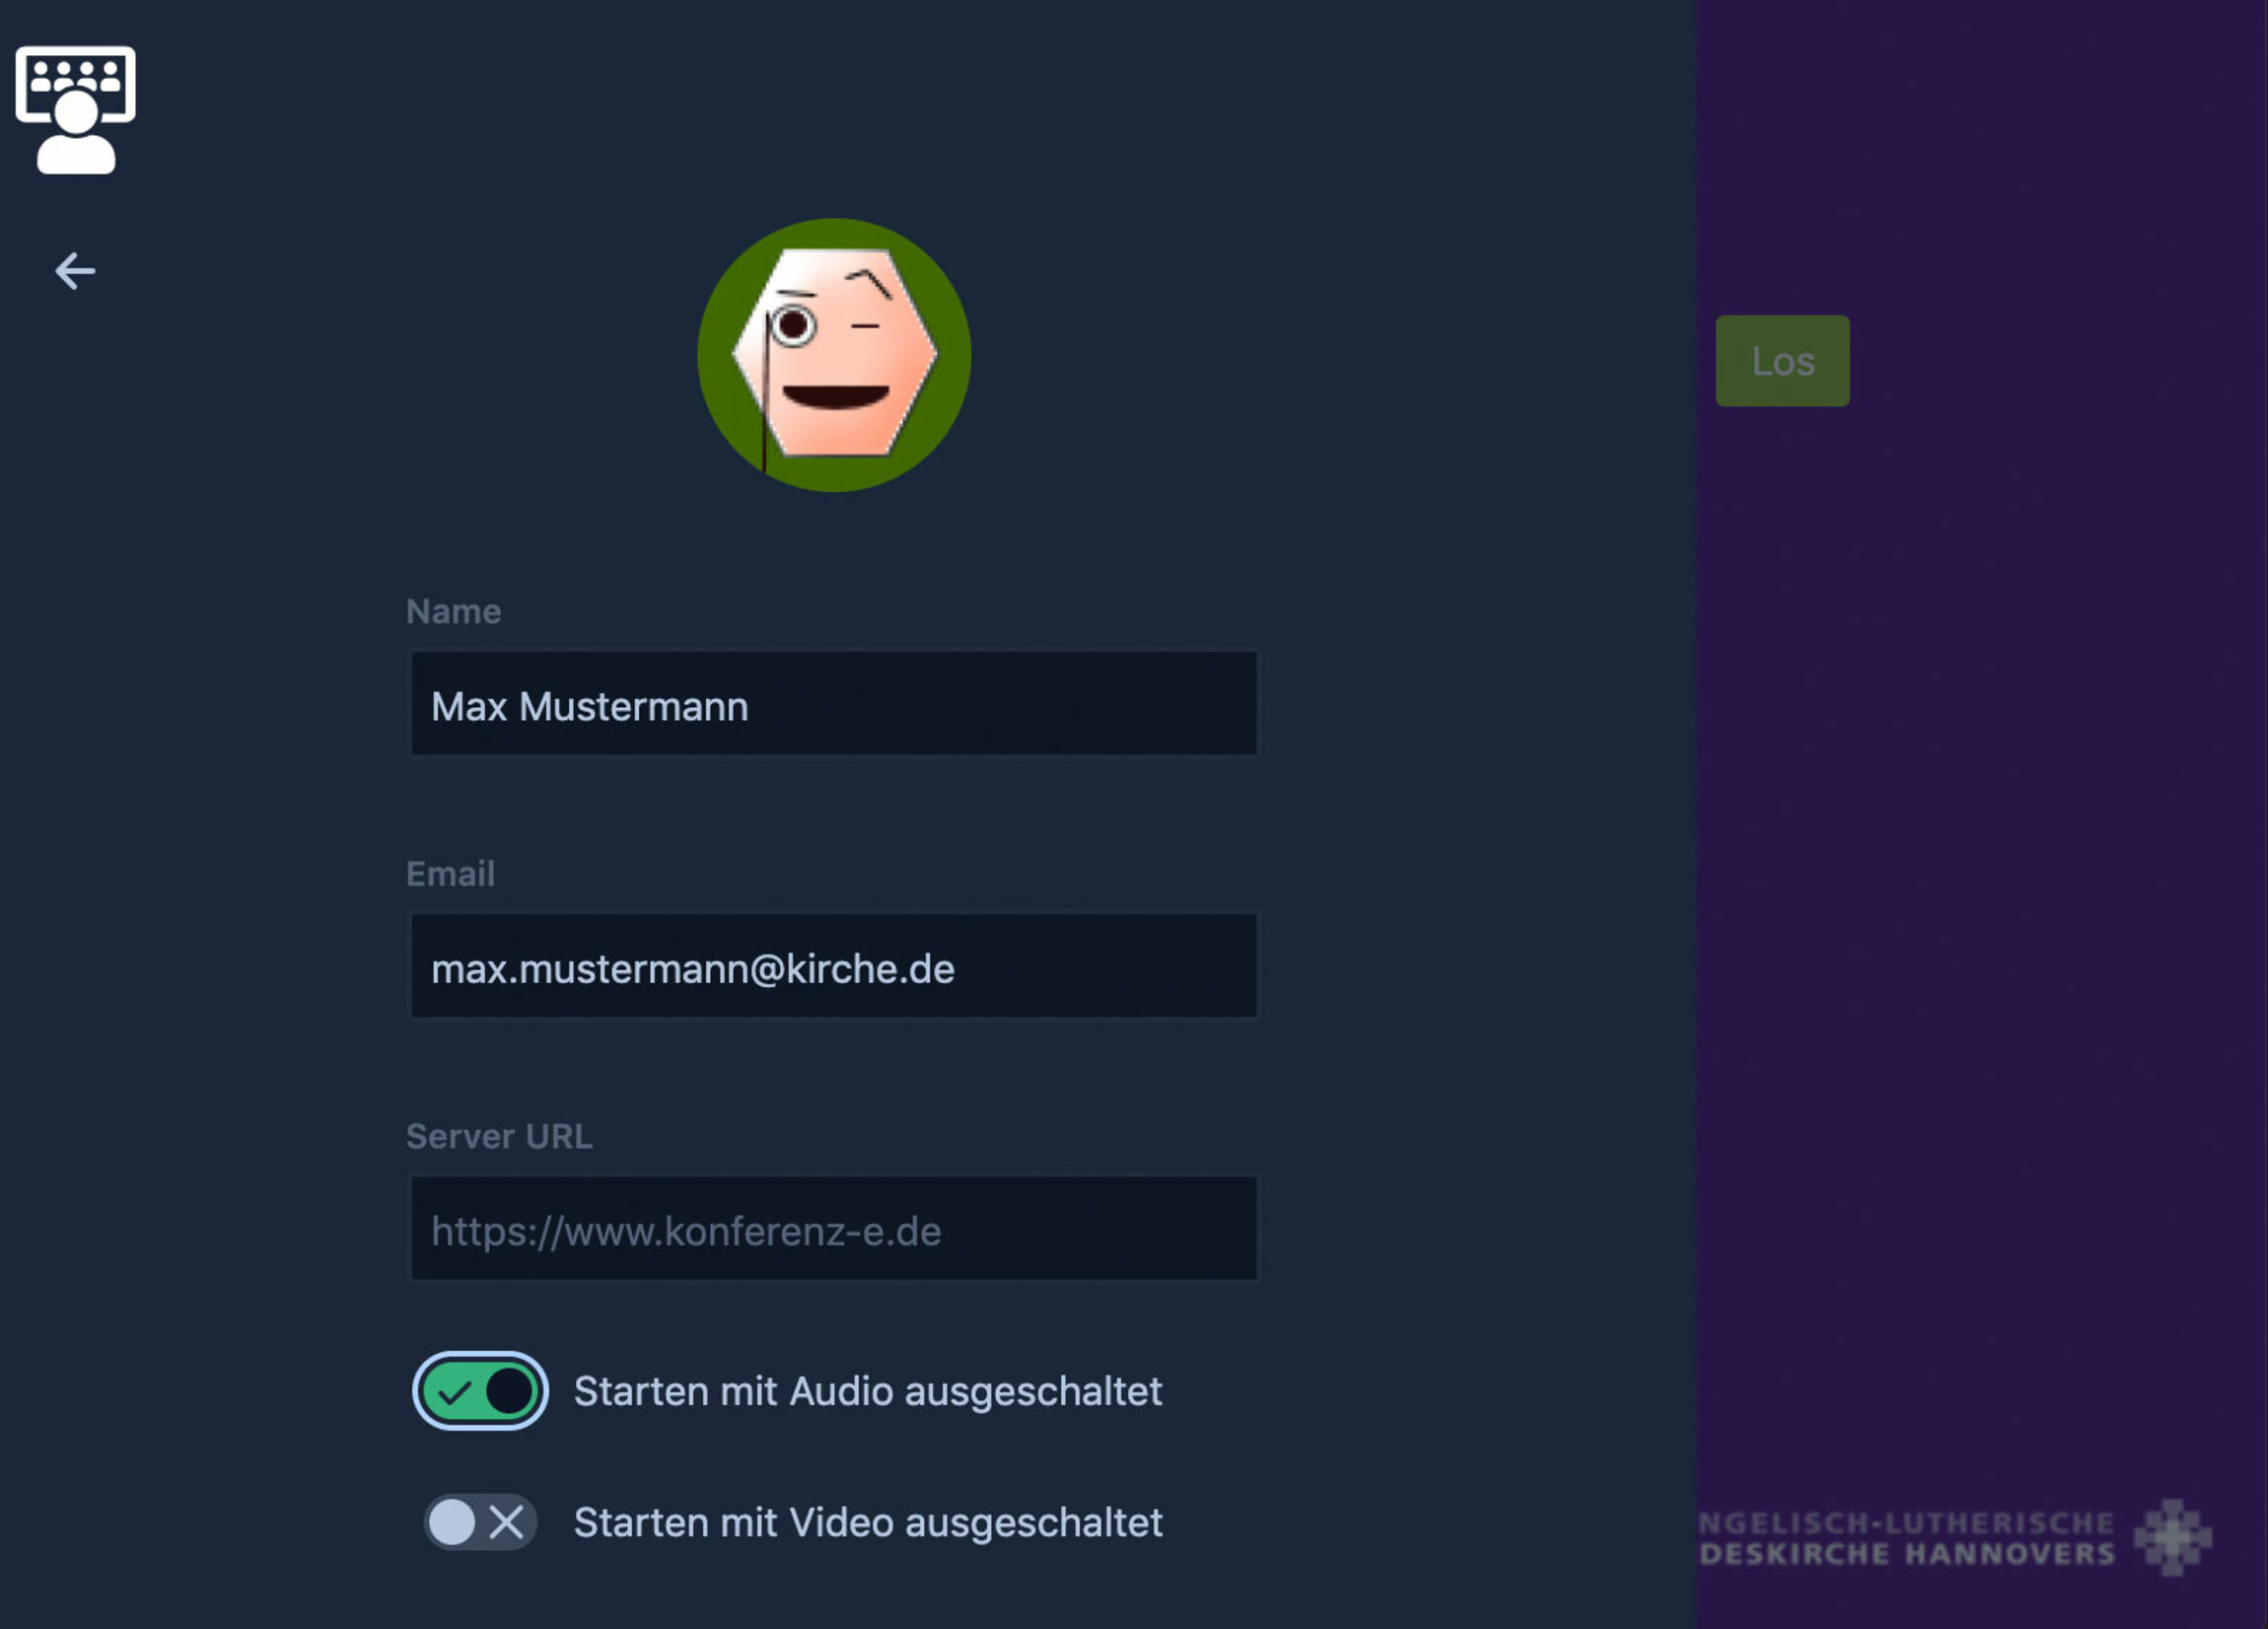
Task: Click the conference app logo icon
Action: pos(75,110)
